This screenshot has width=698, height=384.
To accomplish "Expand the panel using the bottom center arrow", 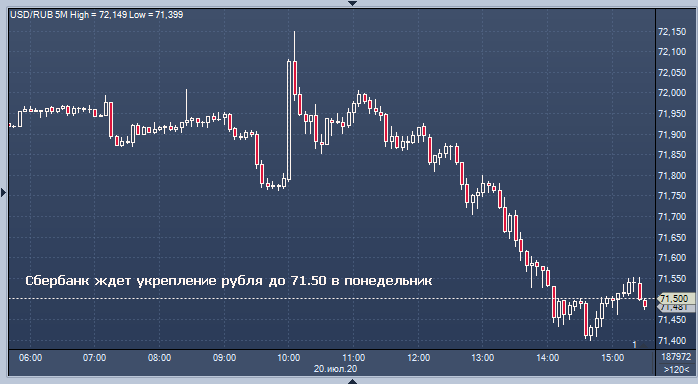I will tap(353, 381).
